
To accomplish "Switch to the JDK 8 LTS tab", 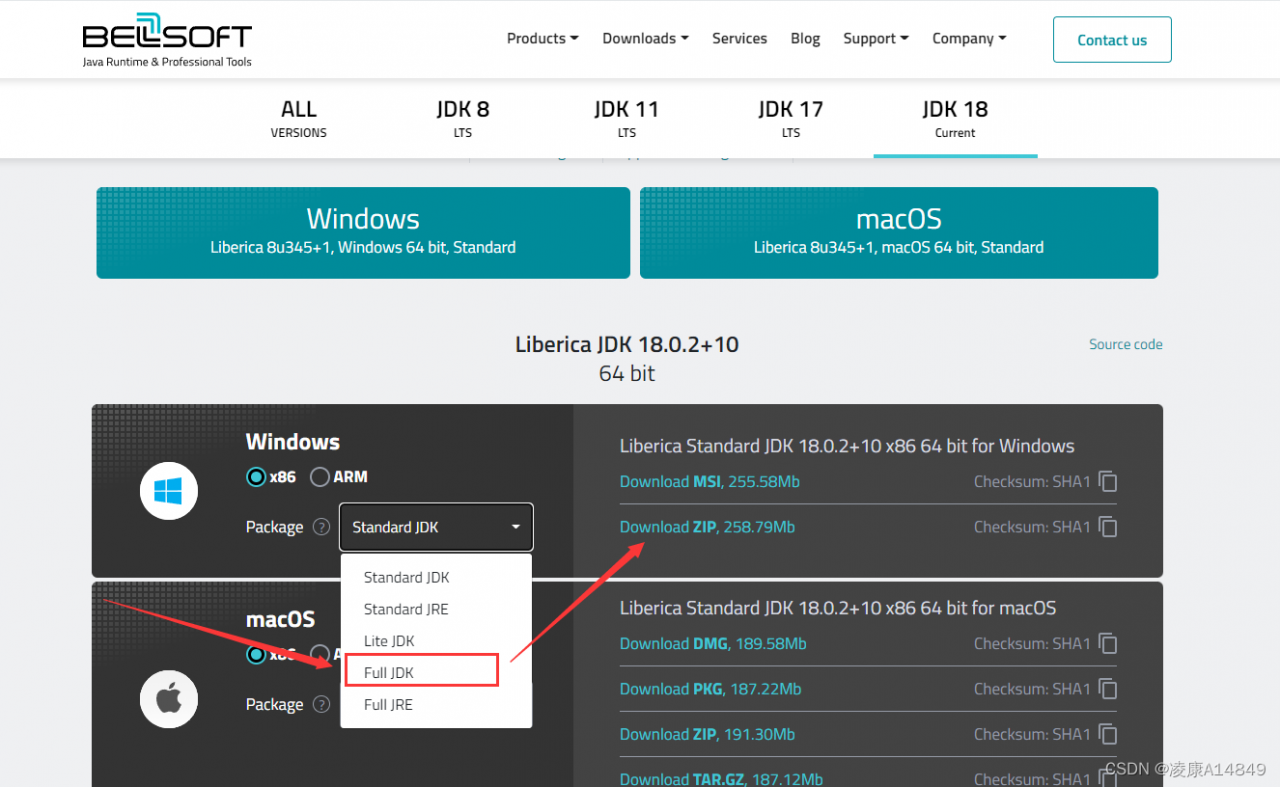I will click(463, 118).
